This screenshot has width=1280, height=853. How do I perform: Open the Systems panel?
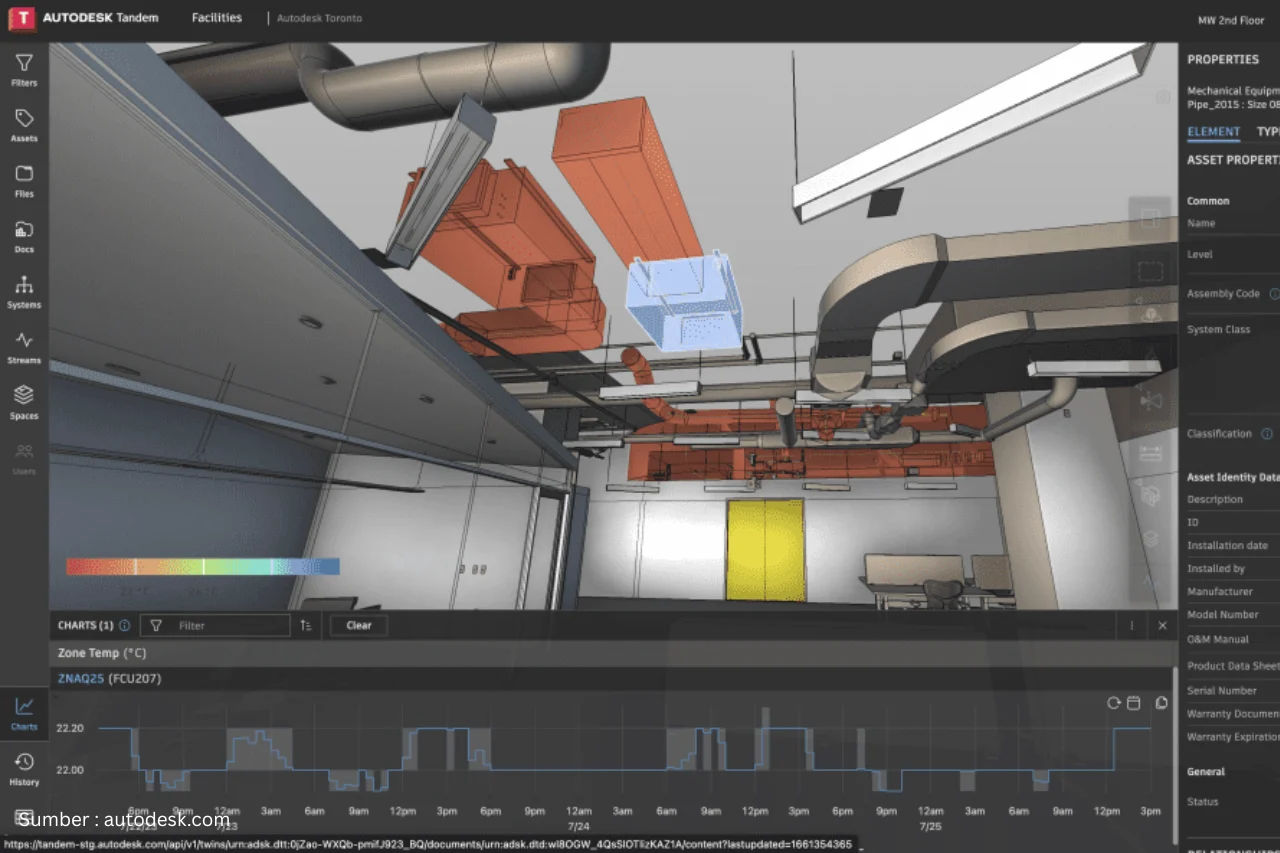coord(24,290)
